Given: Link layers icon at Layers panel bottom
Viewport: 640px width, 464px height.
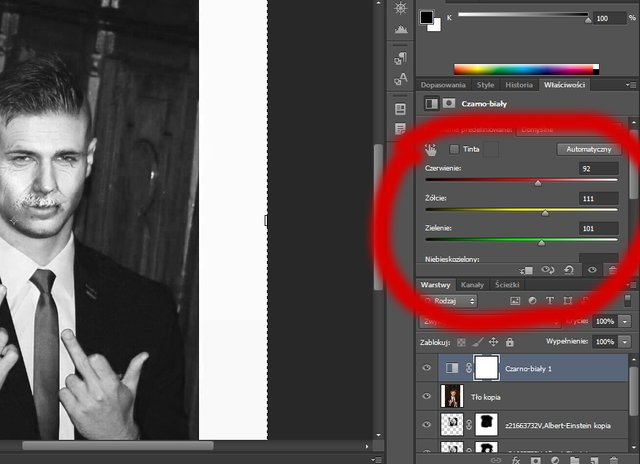Looking at the screenshot, I should point(496,460).
